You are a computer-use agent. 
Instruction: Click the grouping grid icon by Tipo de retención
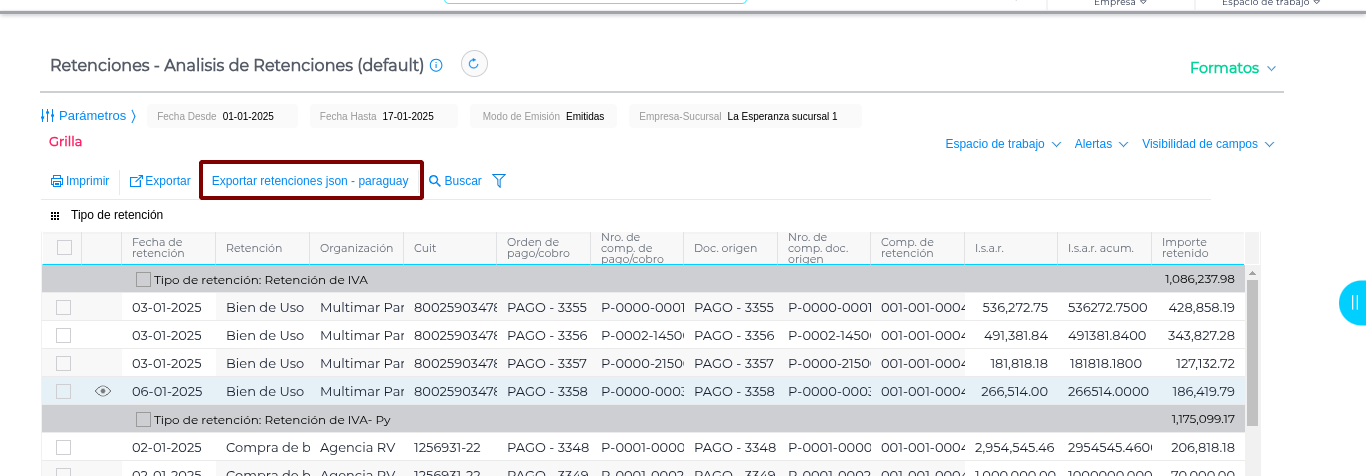(x=55, y=215)
